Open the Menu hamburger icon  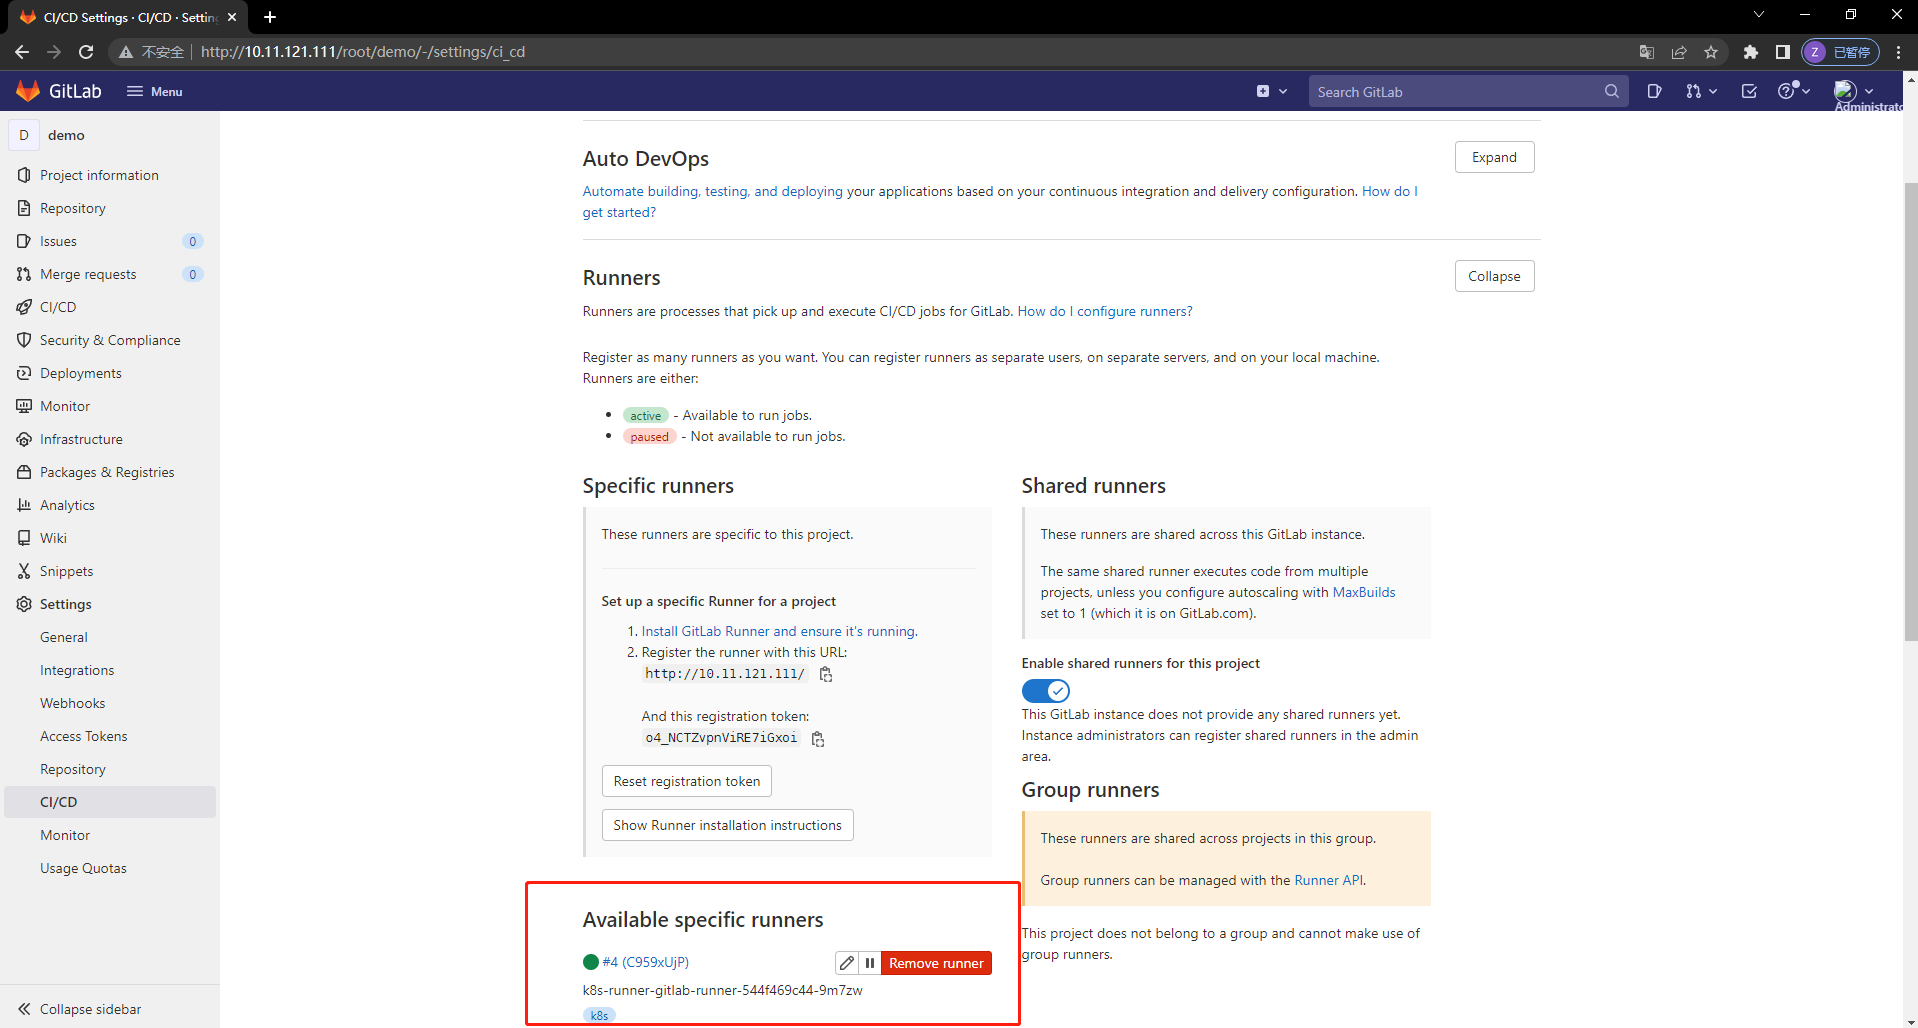click(x=135, y=91)
